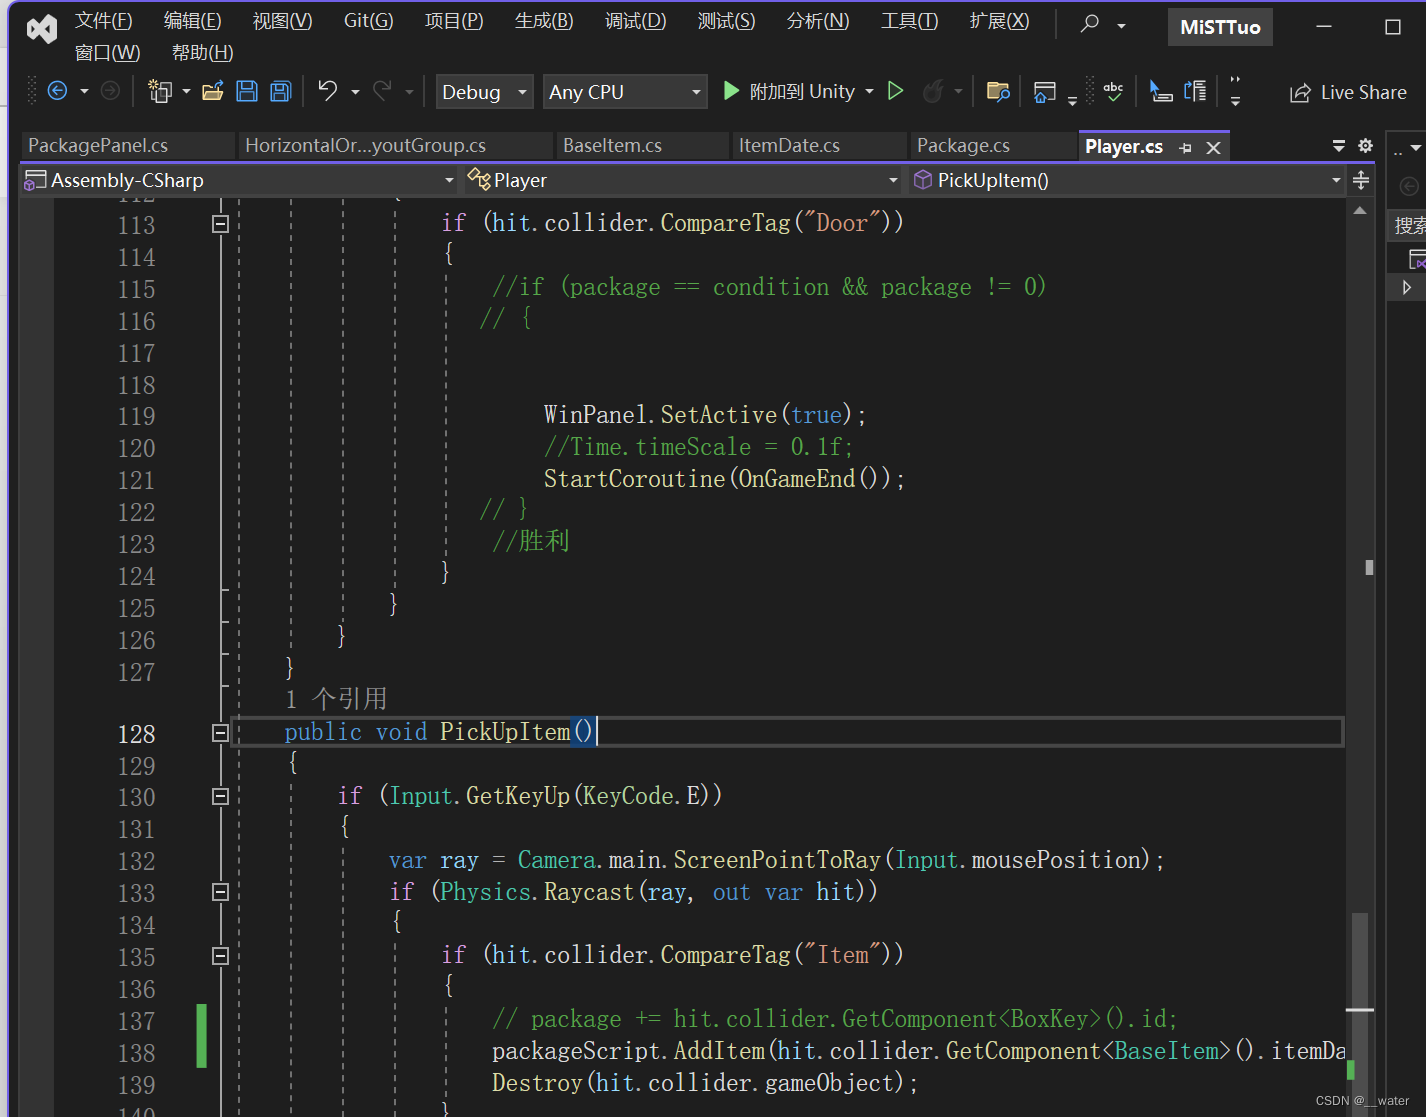Unpin the Player.cs tab
1426x1117 pixels.
click(1186, 146)
